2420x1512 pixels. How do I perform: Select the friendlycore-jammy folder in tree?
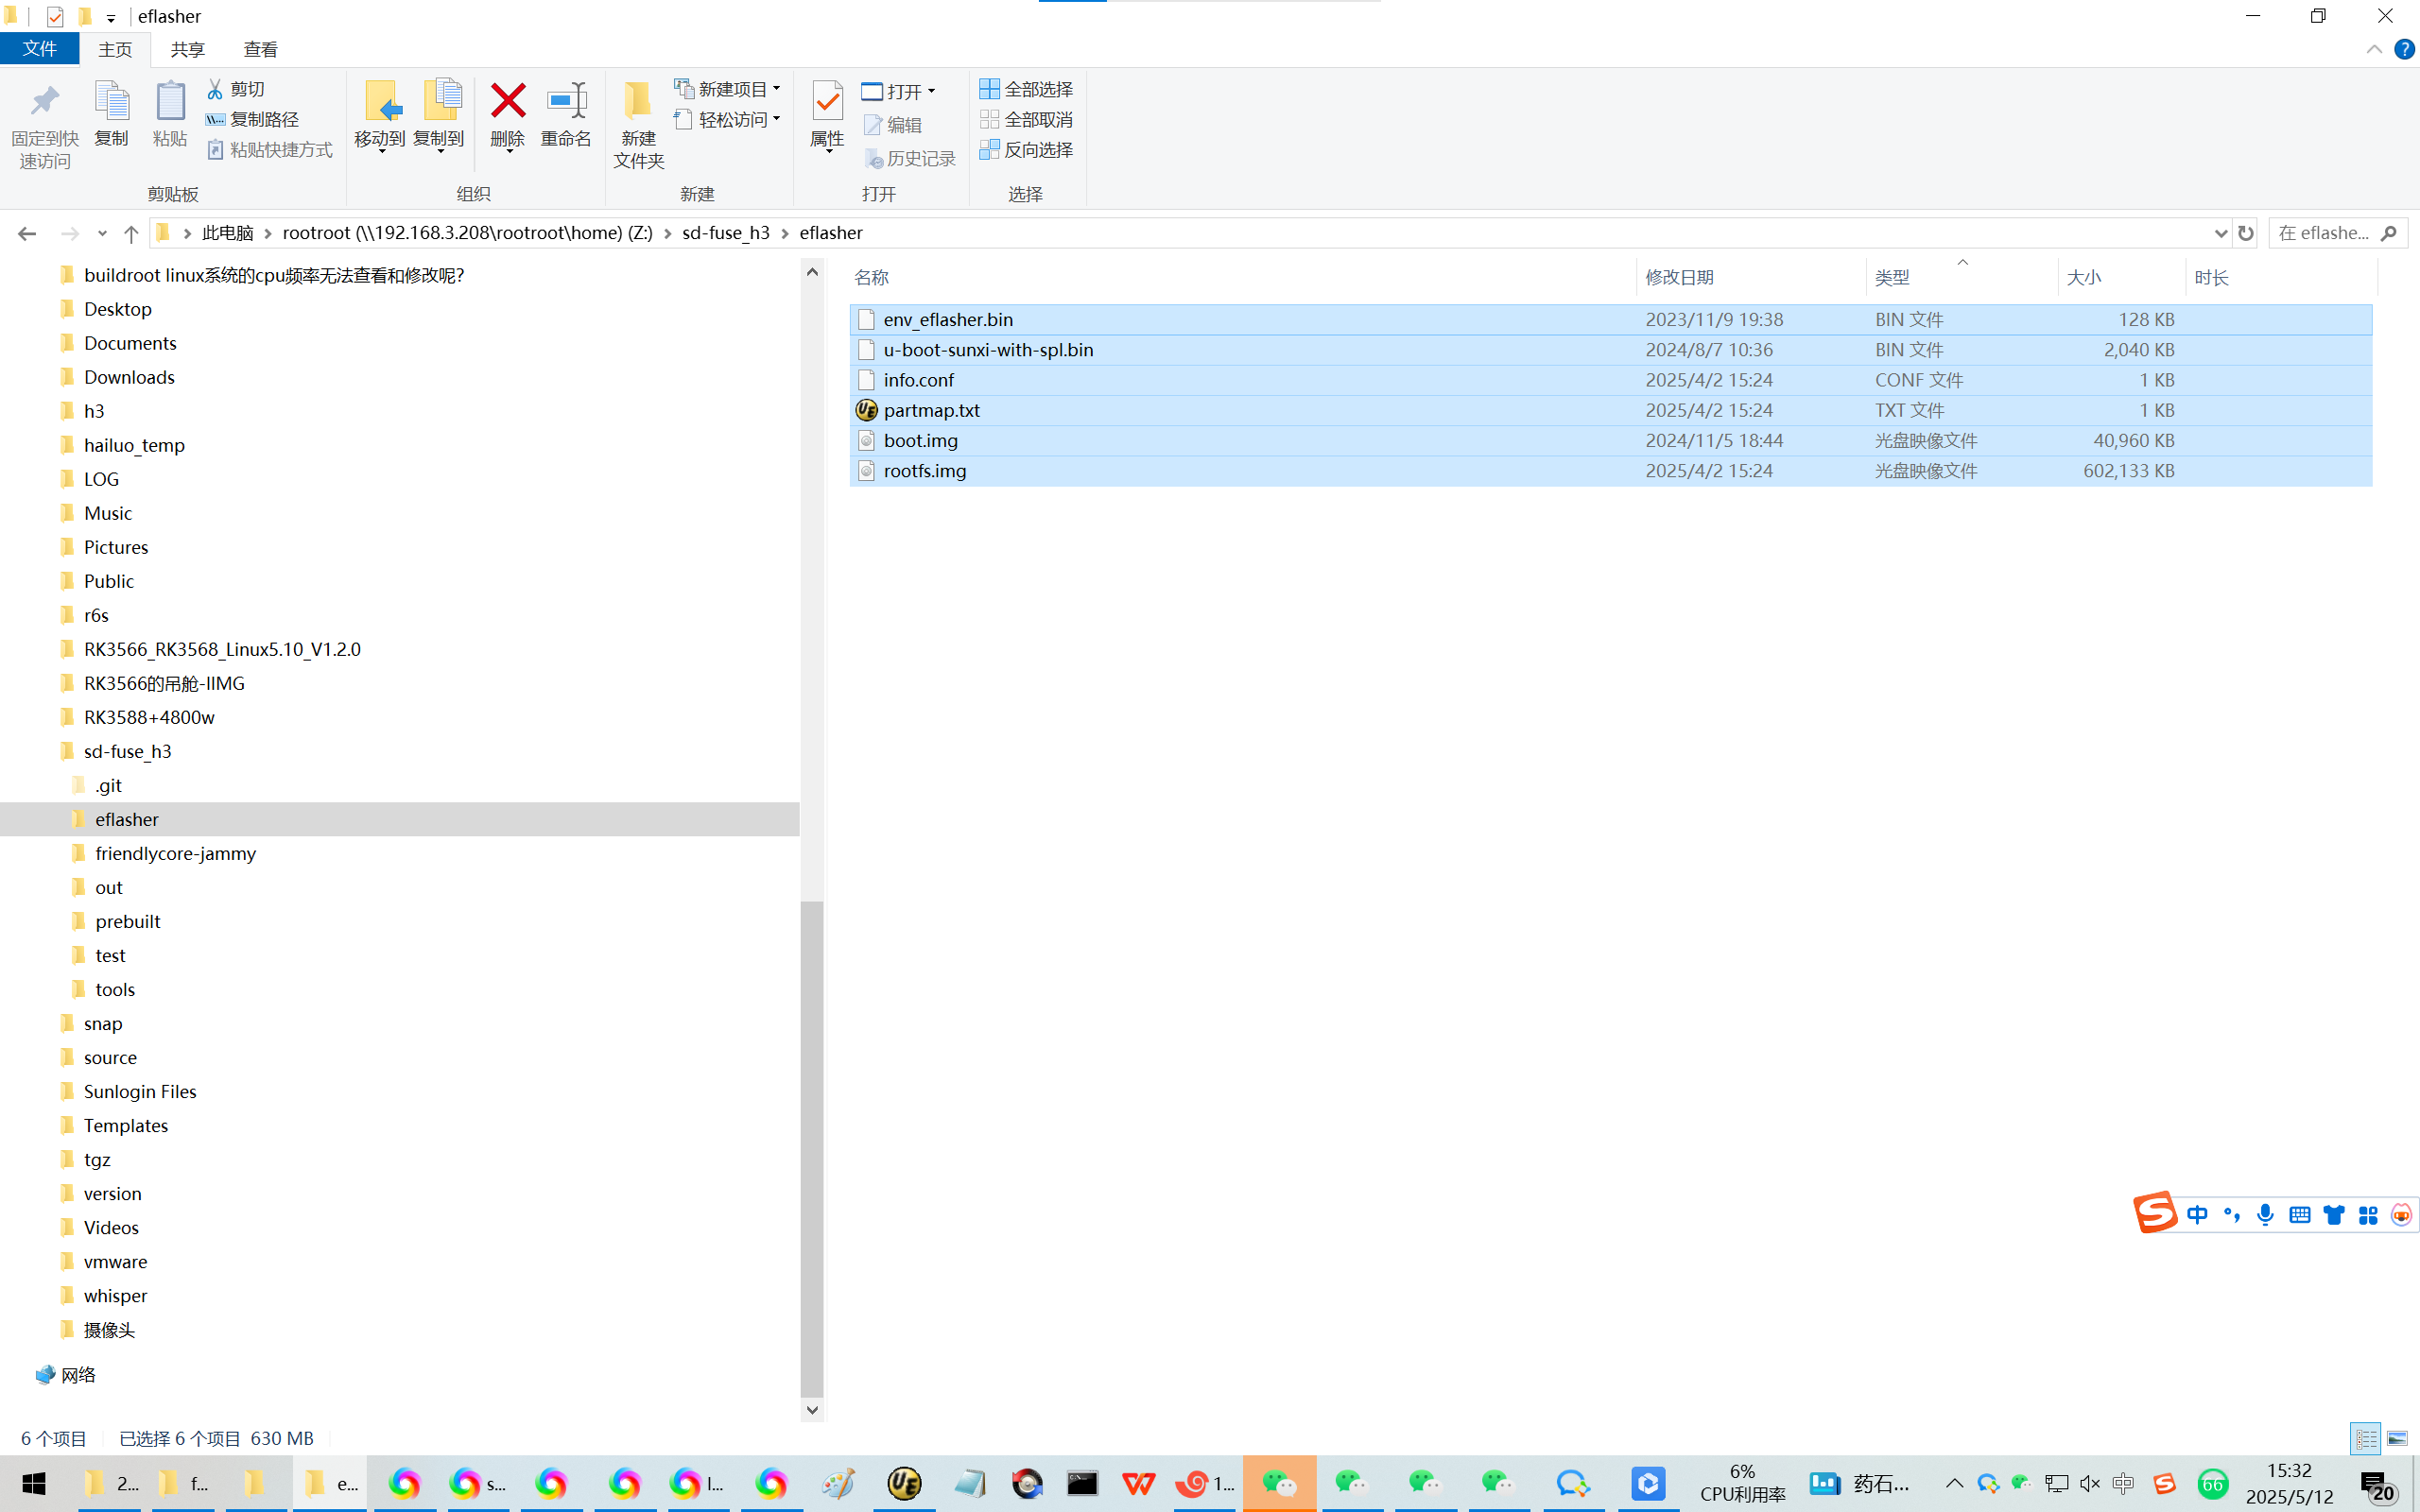(175, 853)
